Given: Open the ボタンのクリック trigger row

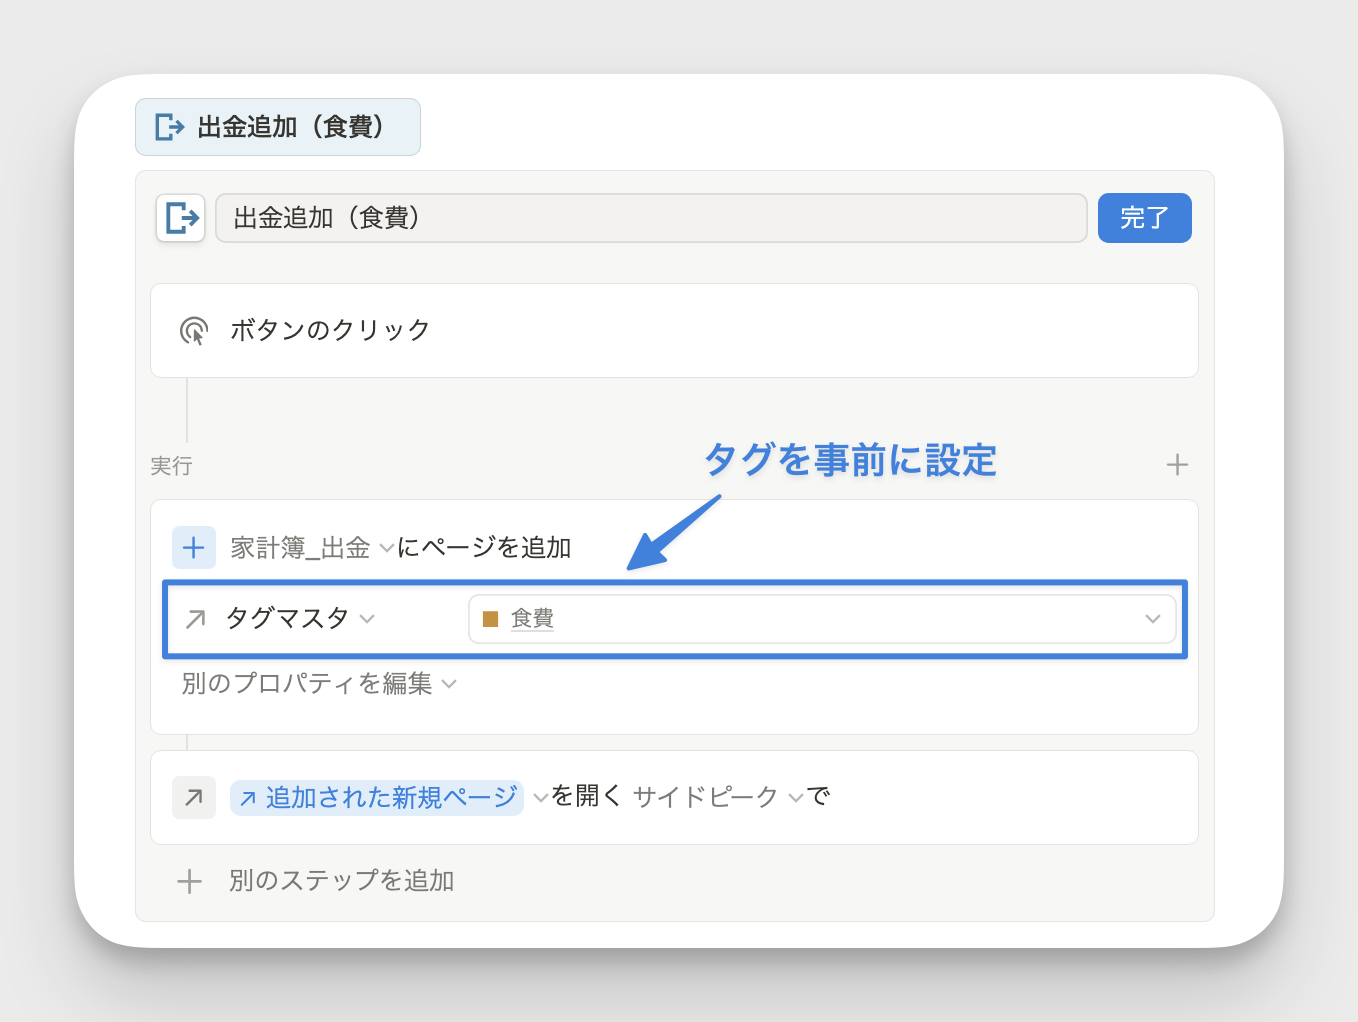Looking at the screenshot, I should 674,330.
